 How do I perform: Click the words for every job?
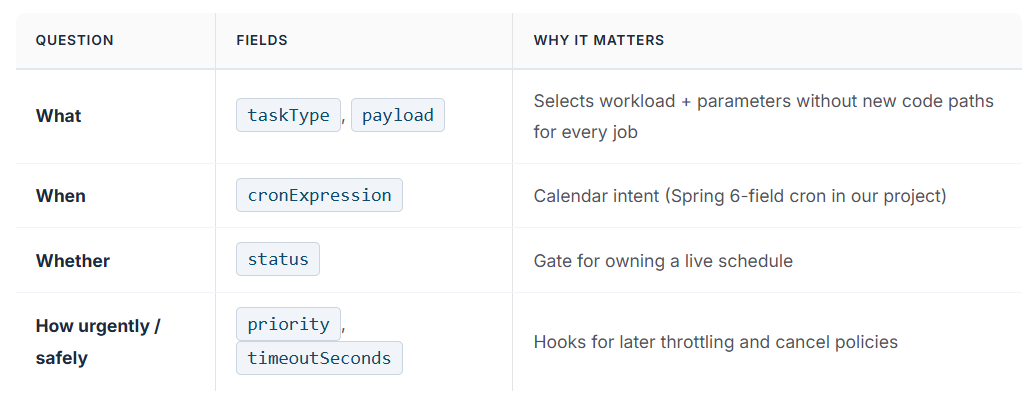tap(586, 132)
